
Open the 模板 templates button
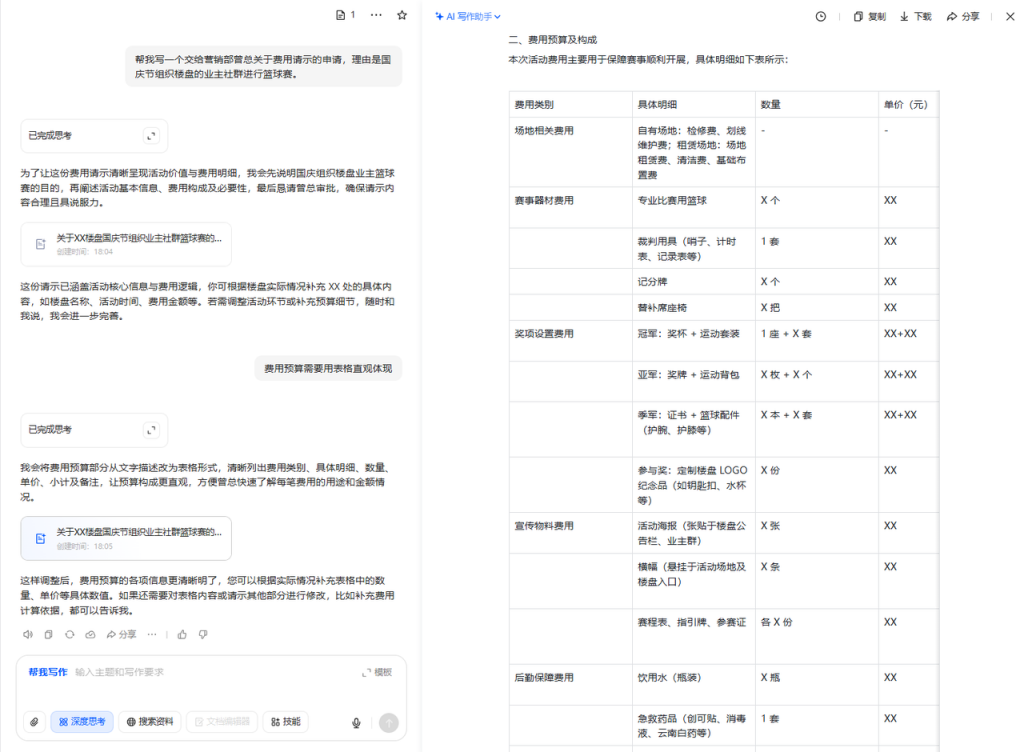[x=377, y=672]
